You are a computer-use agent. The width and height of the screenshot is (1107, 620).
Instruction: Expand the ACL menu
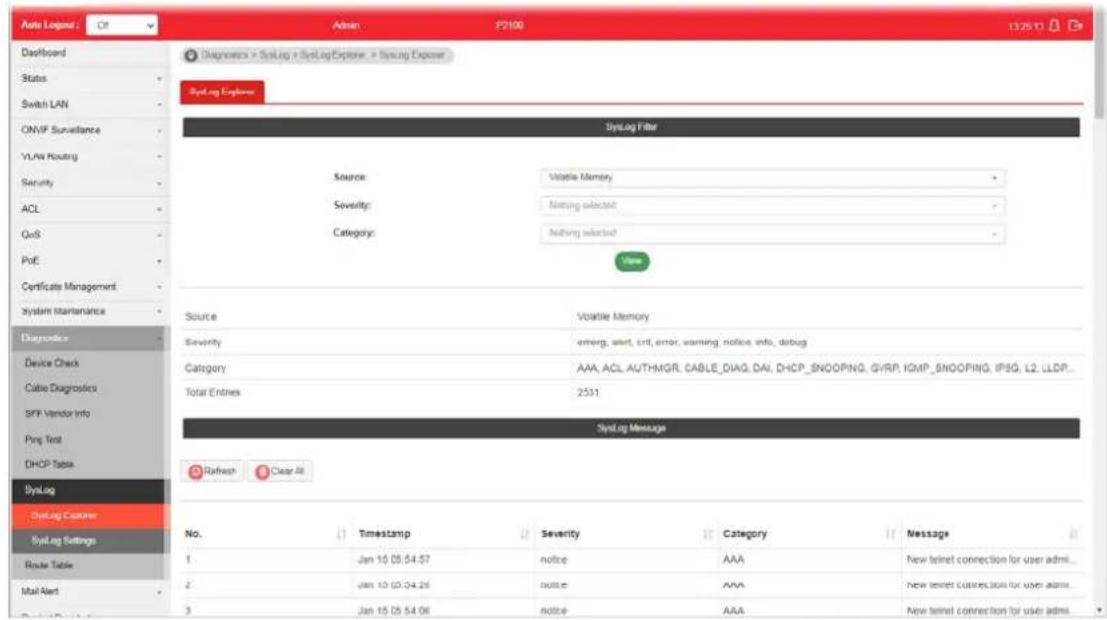(90, 209)
